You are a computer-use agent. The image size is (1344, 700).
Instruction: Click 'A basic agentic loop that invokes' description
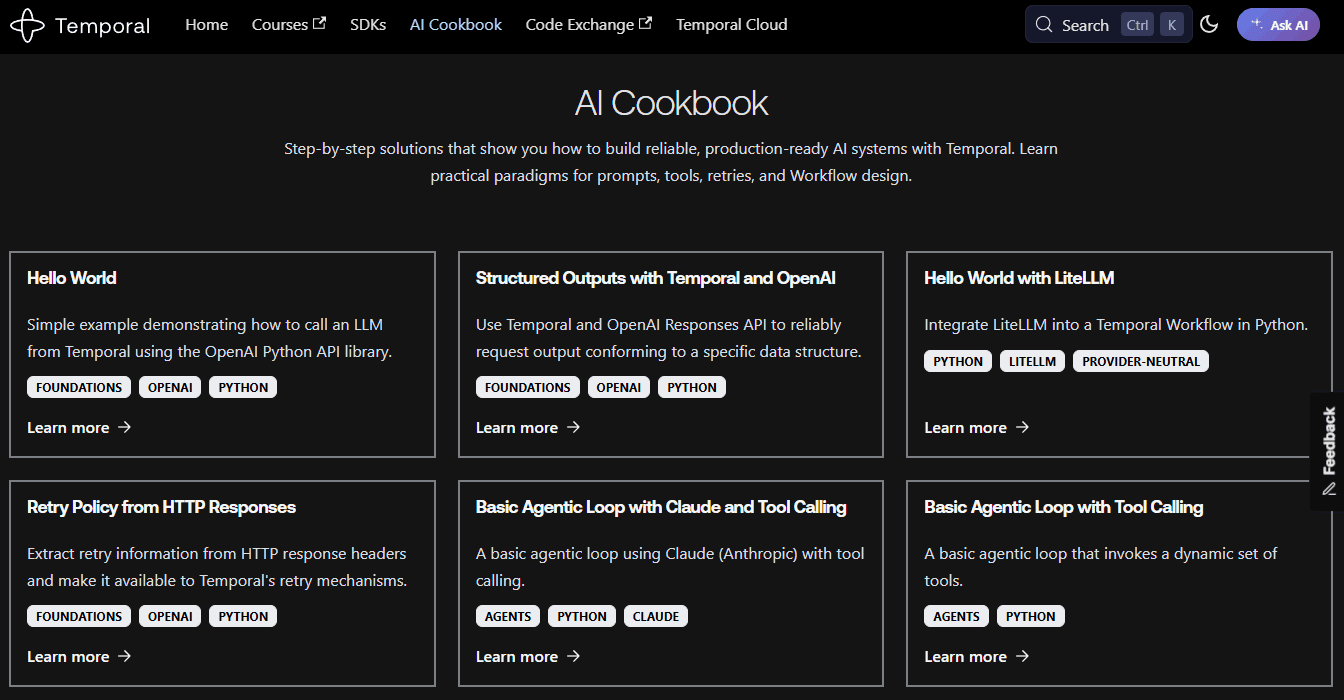(x=1101, y=566)
